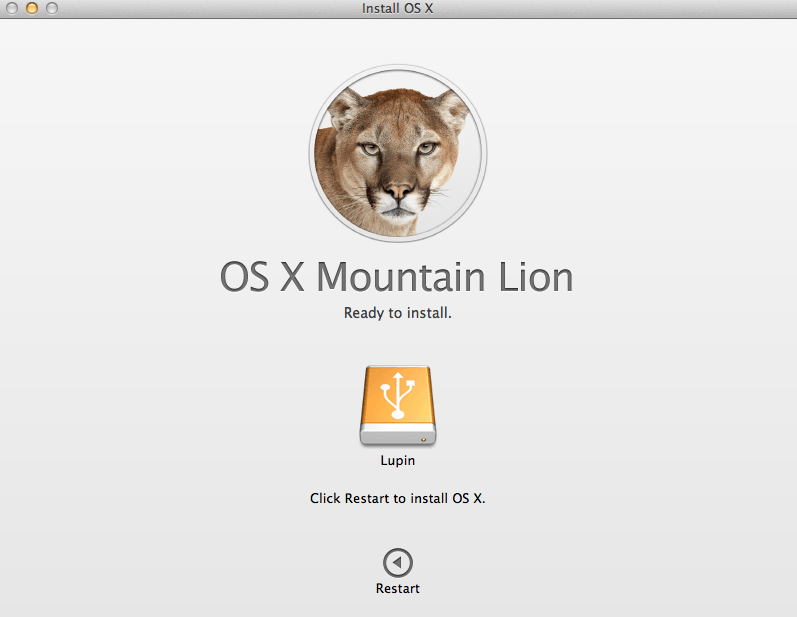
Task: Click the 'Install OS X' window title
Action: pos(397,8)
